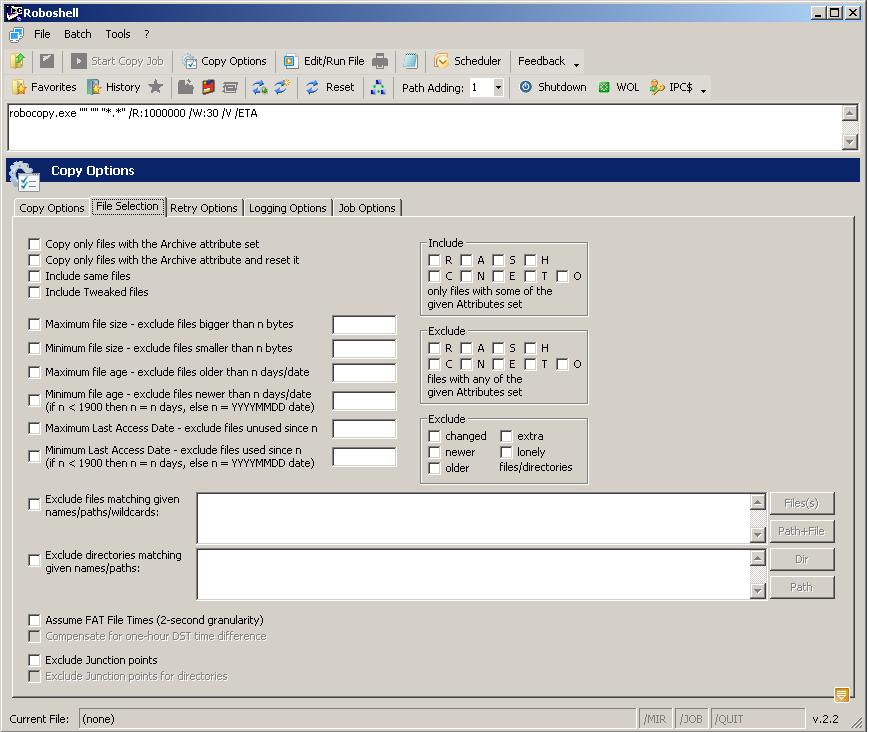Check Exclude Junction points
Viewport: 869px width, 732px height.
34,661
